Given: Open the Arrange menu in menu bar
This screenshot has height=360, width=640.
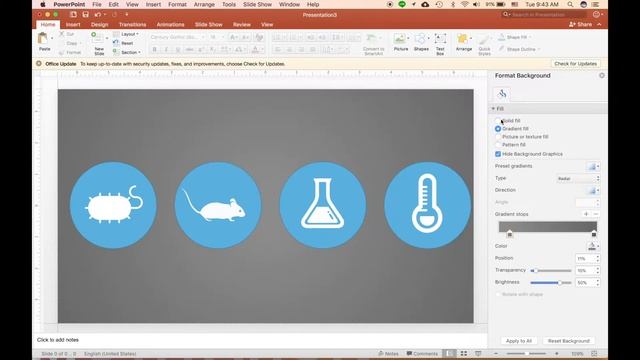Looking at the screenshot, I should (204, 4).
